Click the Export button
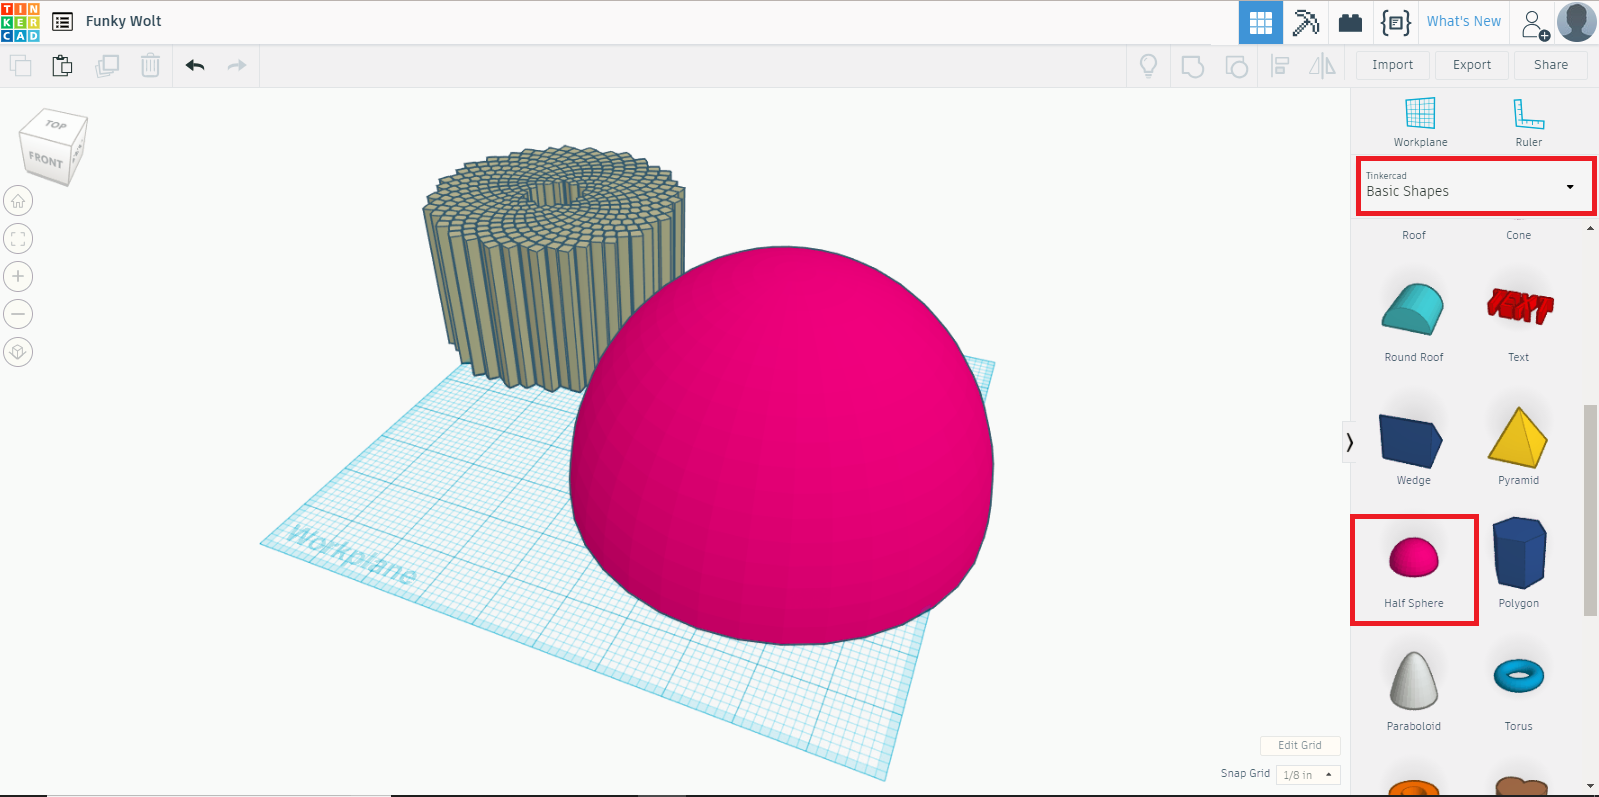 pyautogui.click(x=1472, y=65)
